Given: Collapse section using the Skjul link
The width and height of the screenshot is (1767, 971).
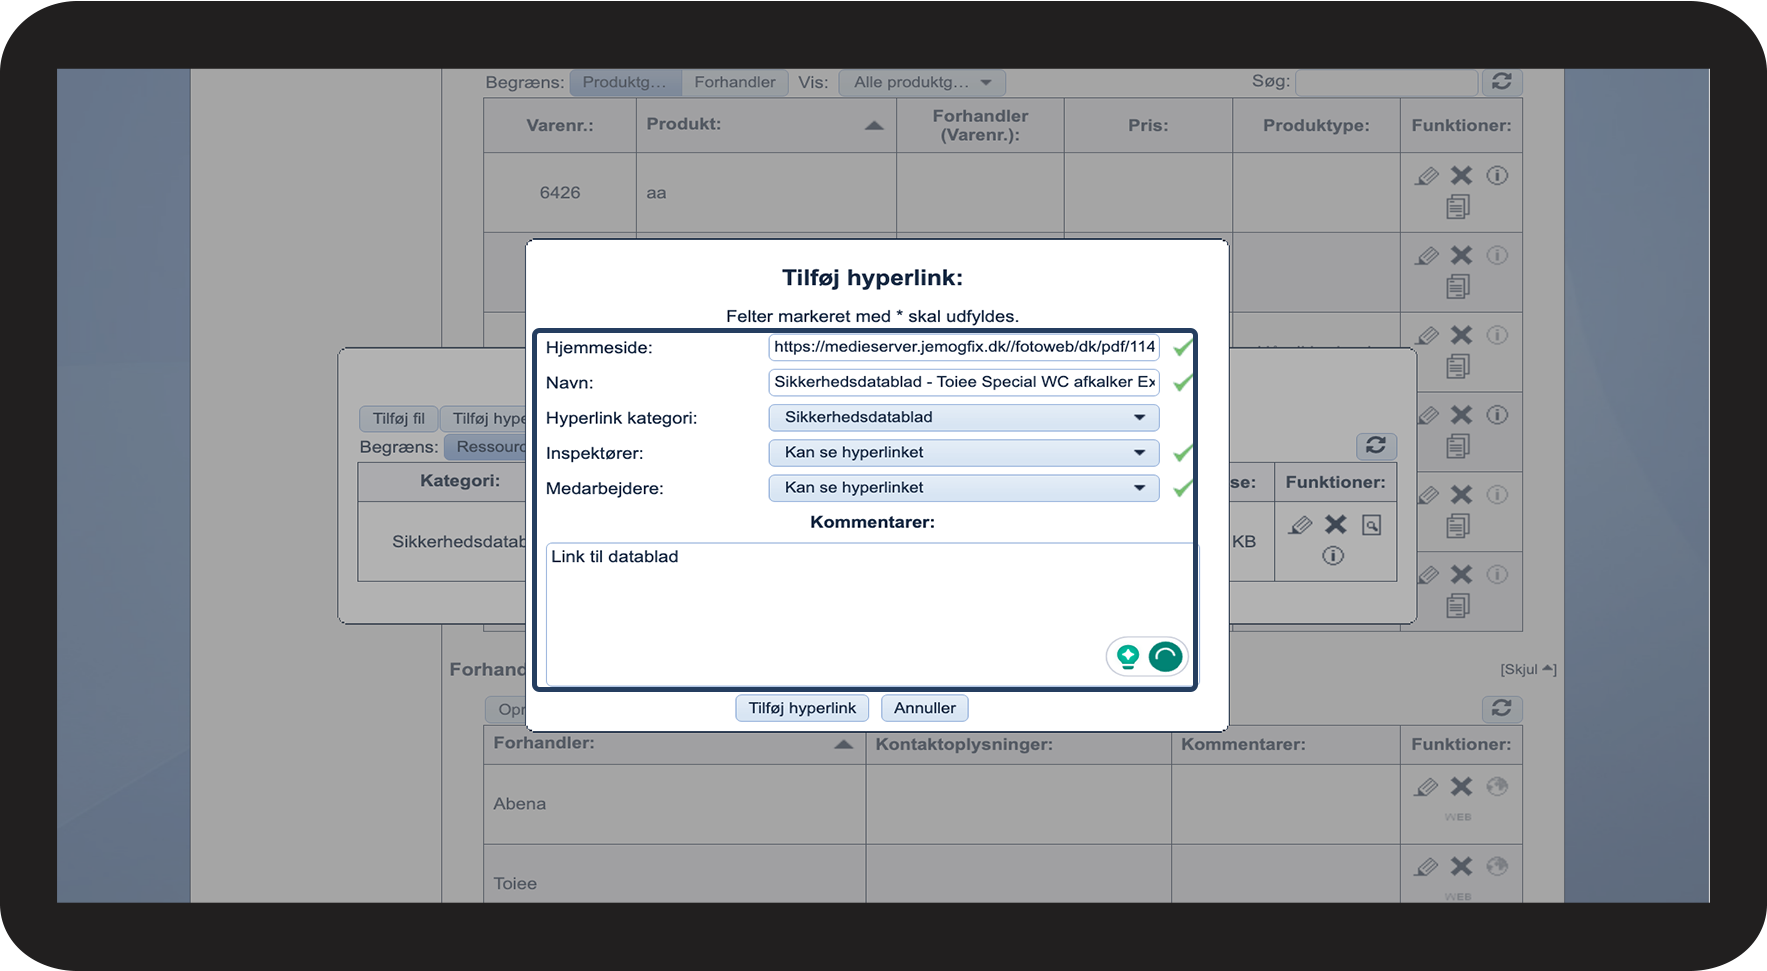Looking at the screenshot, I should tap(1527, 669).
